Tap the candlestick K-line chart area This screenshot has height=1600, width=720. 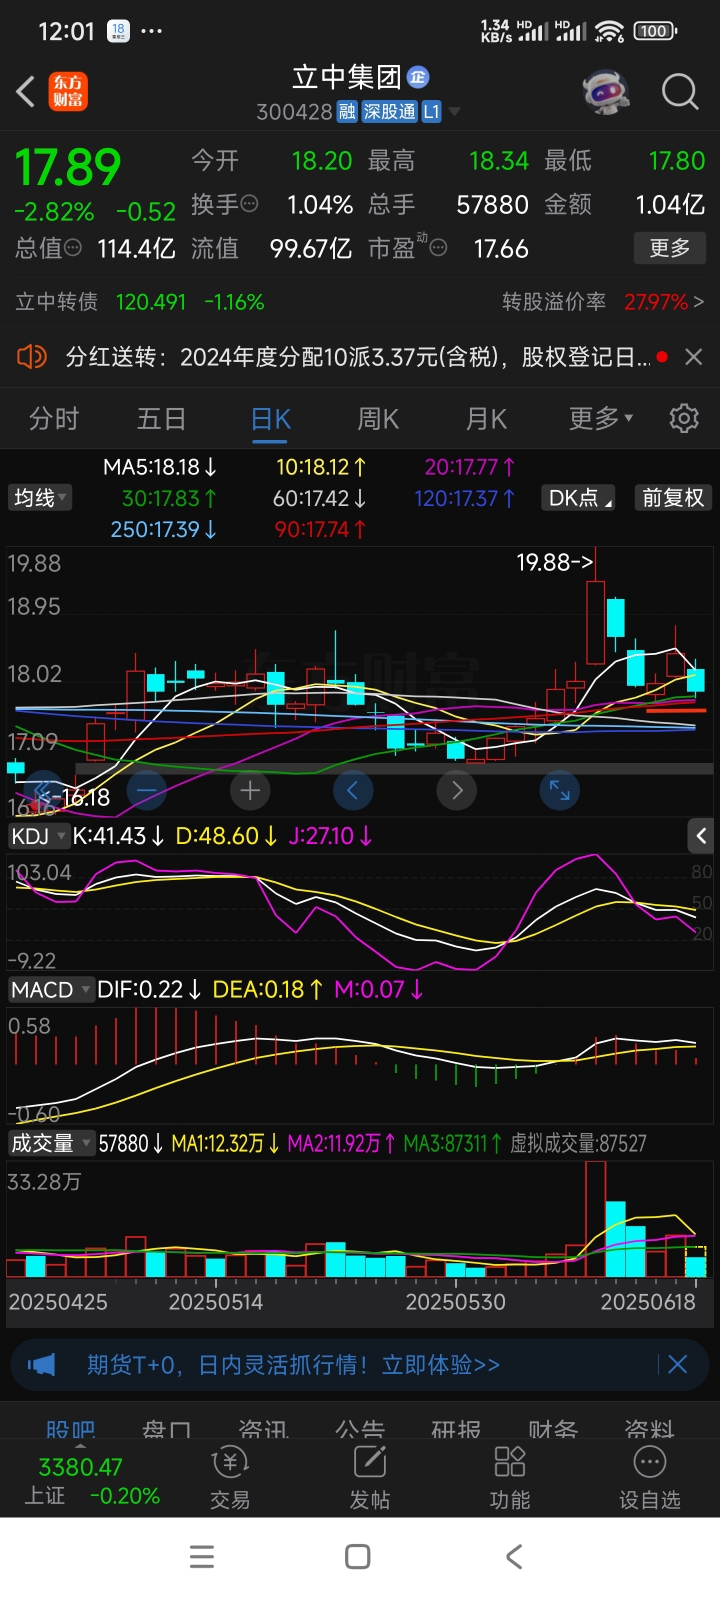(360, 680)
